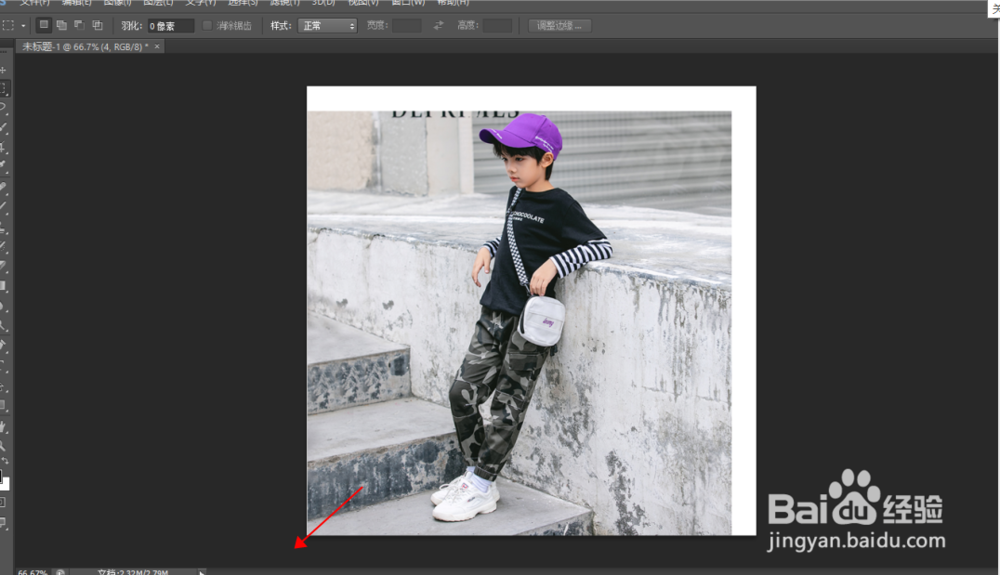Select the Crop tool

[3, 147]
